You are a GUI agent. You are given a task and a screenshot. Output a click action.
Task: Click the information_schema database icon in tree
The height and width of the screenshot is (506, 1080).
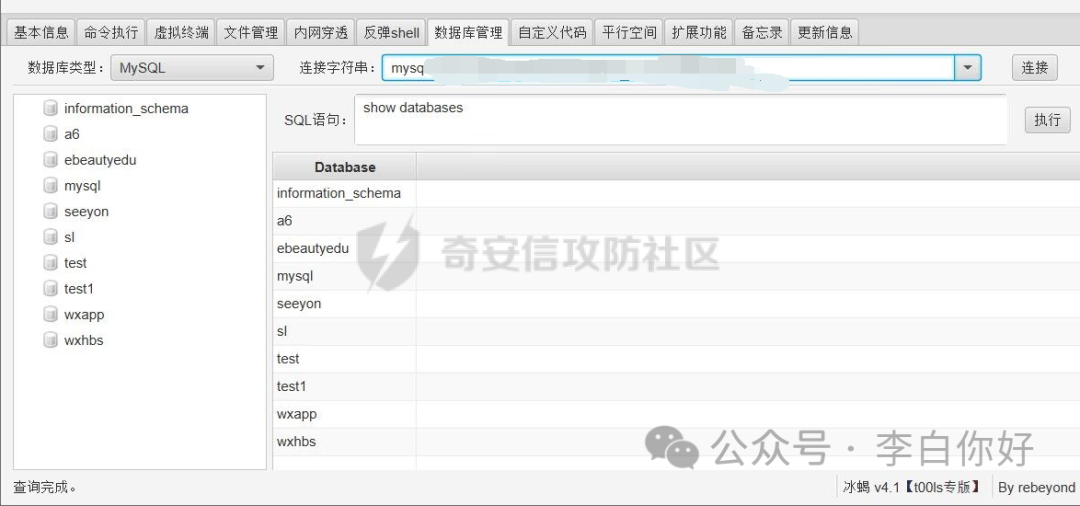50,108
